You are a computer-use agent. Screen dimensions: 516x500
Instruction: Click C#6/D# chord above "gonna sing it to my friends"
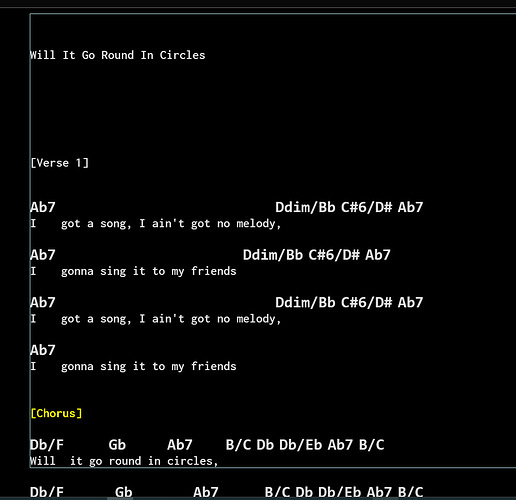pos(334,255)
